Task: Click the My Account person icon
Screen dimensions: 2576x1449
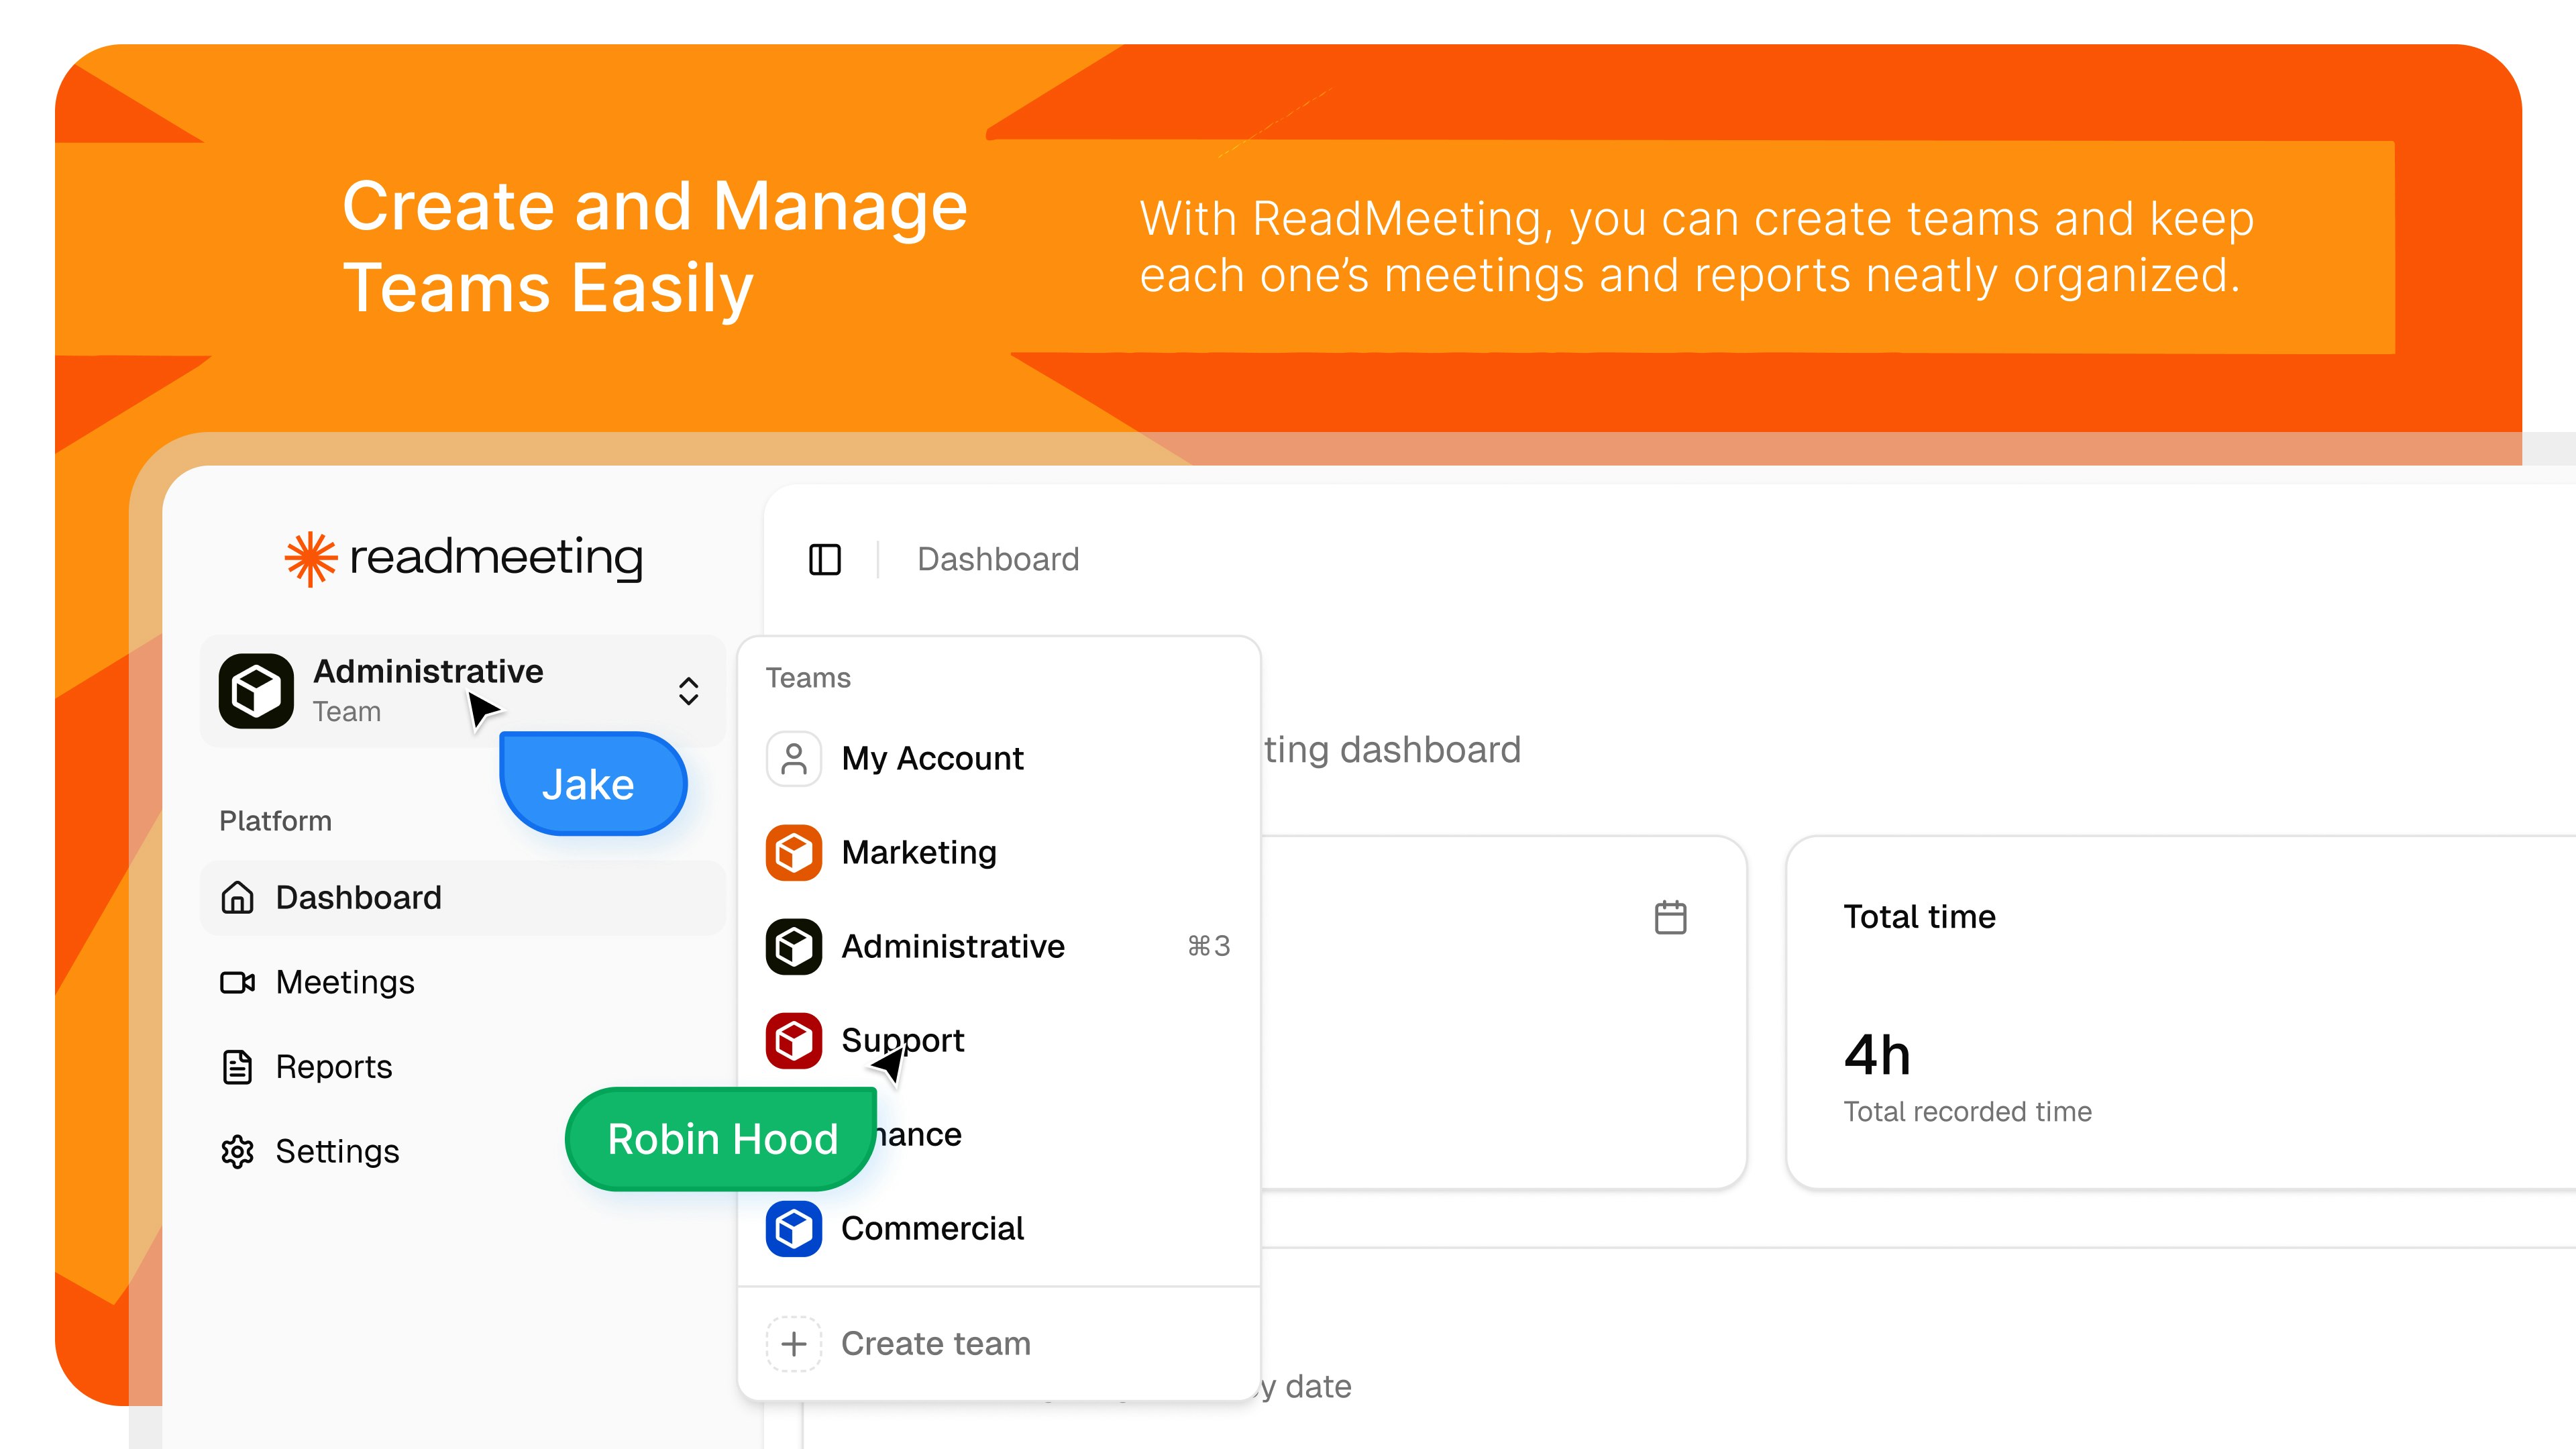Action: [x=793, y=758]
